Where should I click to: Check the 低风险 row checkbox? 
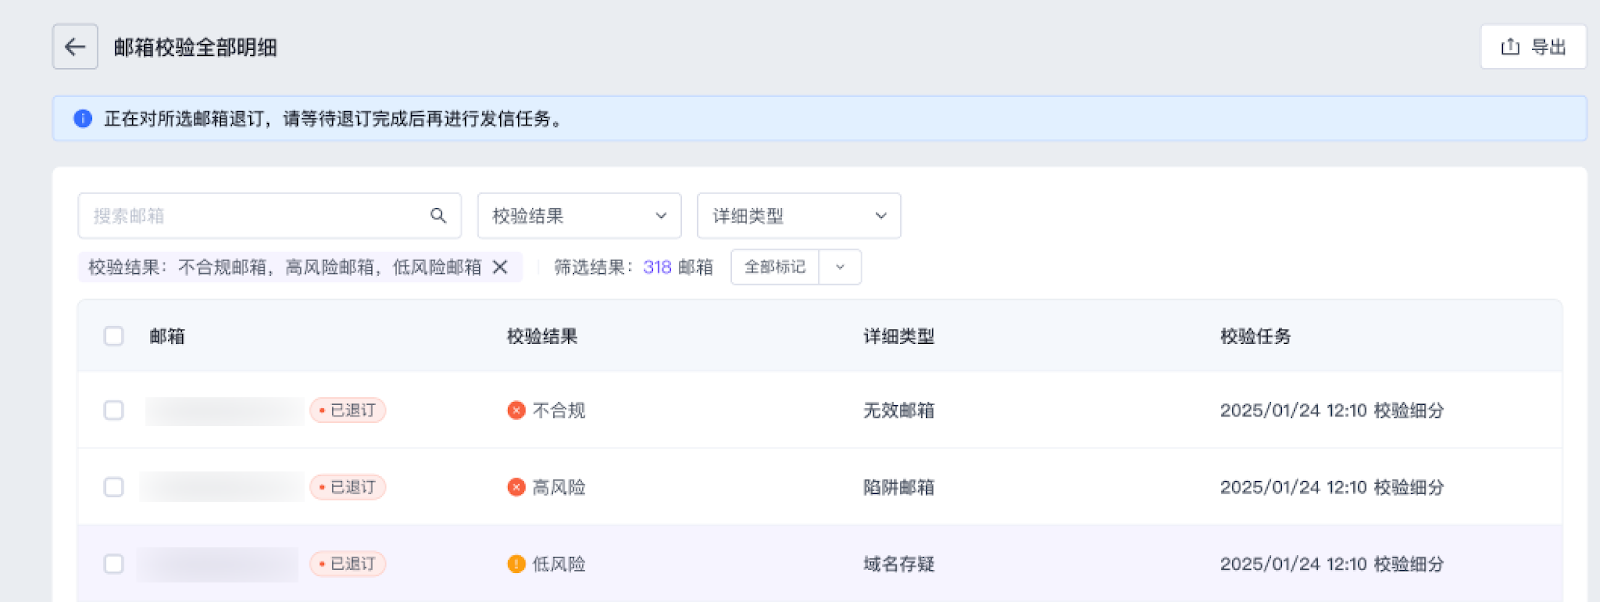(x=114, y=564)
